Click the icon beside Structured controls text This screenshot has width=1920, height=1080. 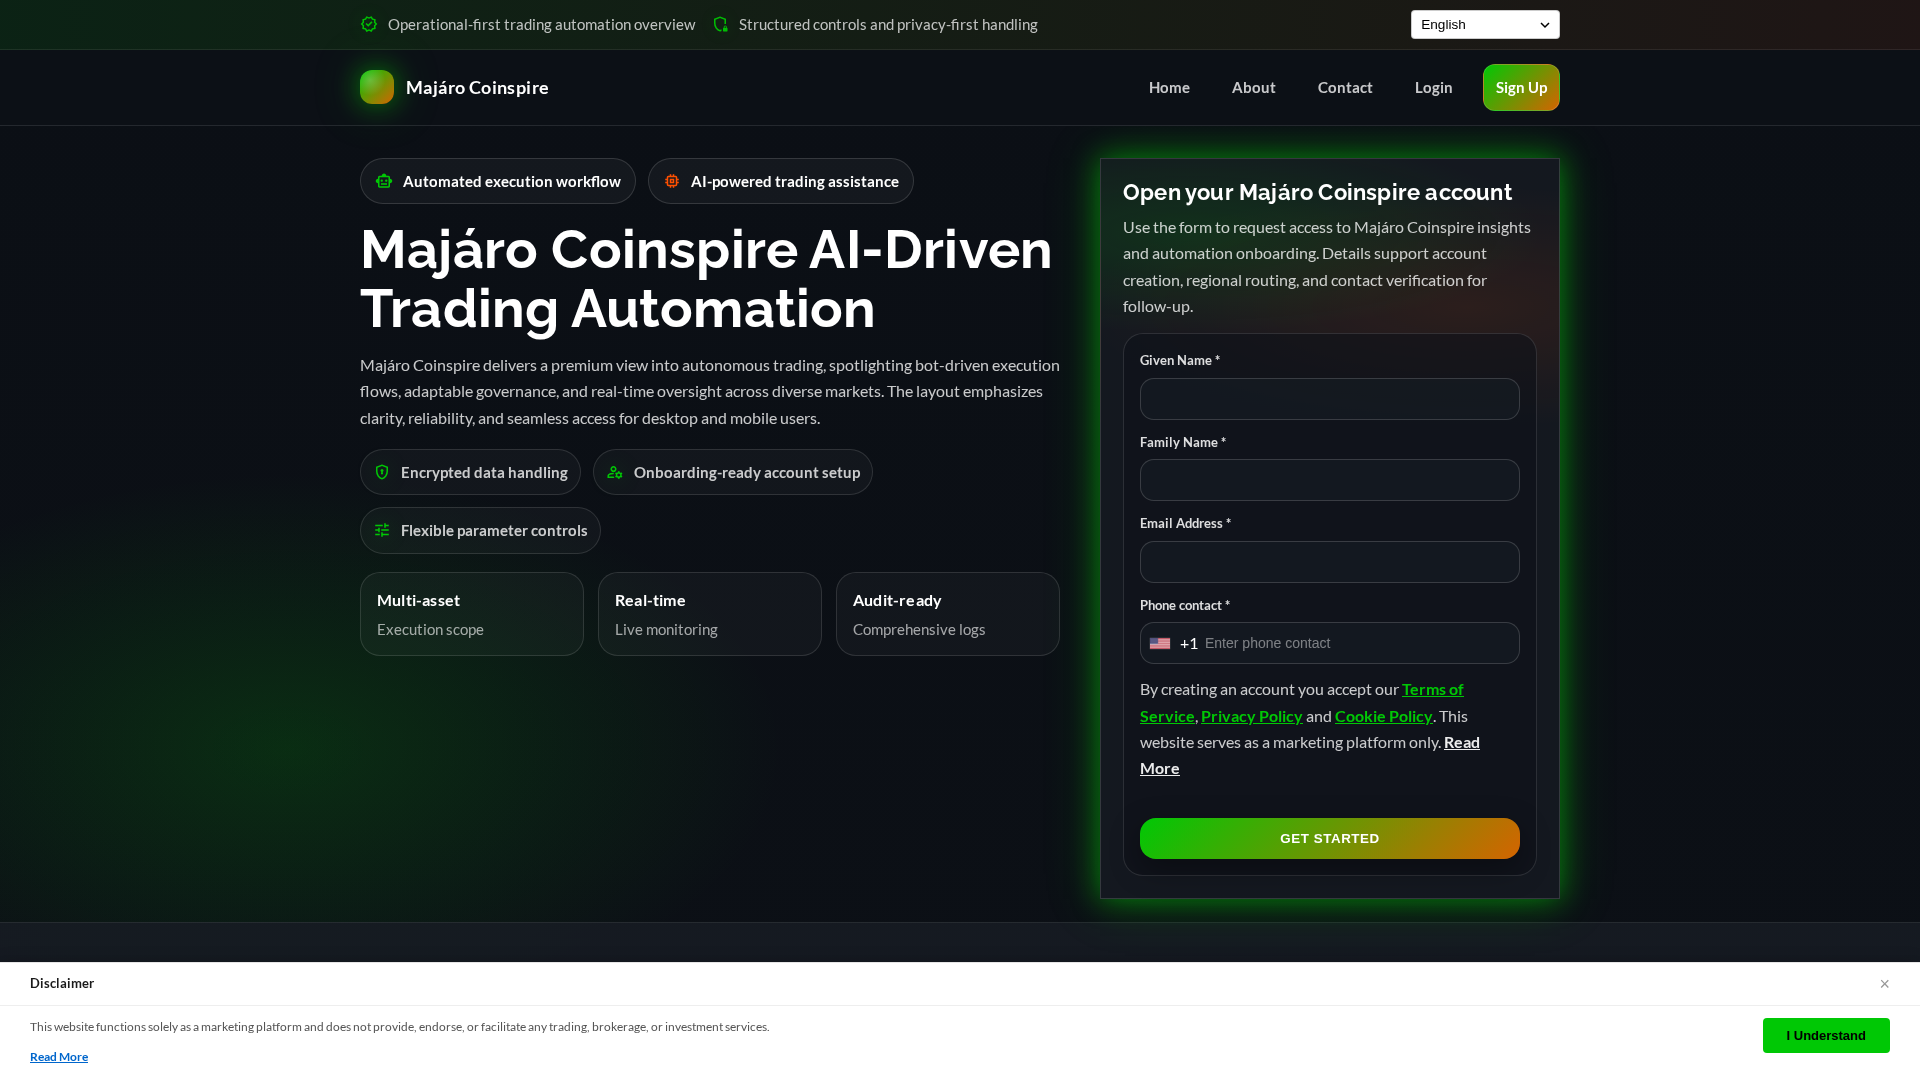tap(721, 24)
